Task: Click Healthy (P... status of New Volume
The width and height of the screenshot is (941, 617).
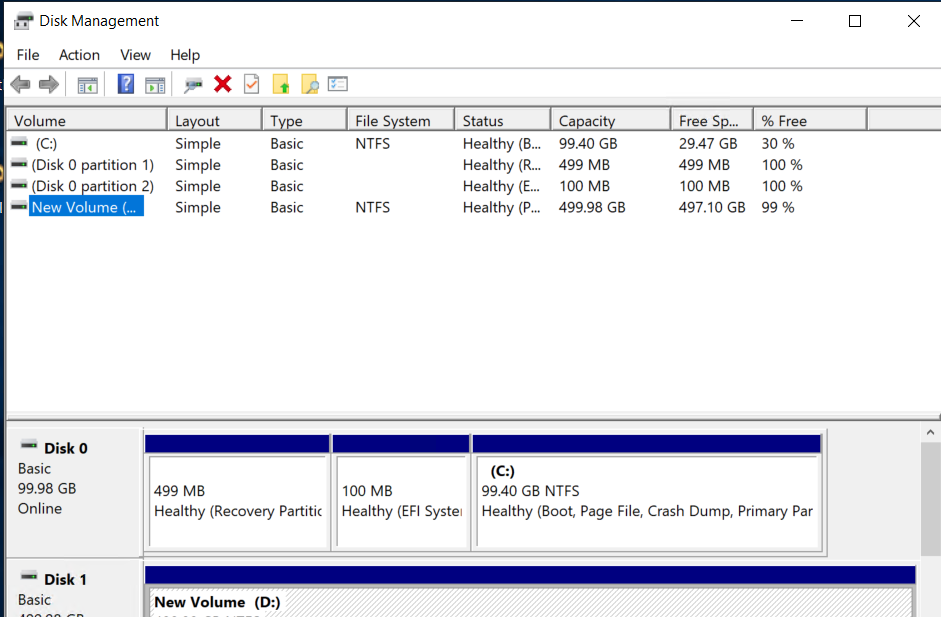Action: tap(502, 207)
